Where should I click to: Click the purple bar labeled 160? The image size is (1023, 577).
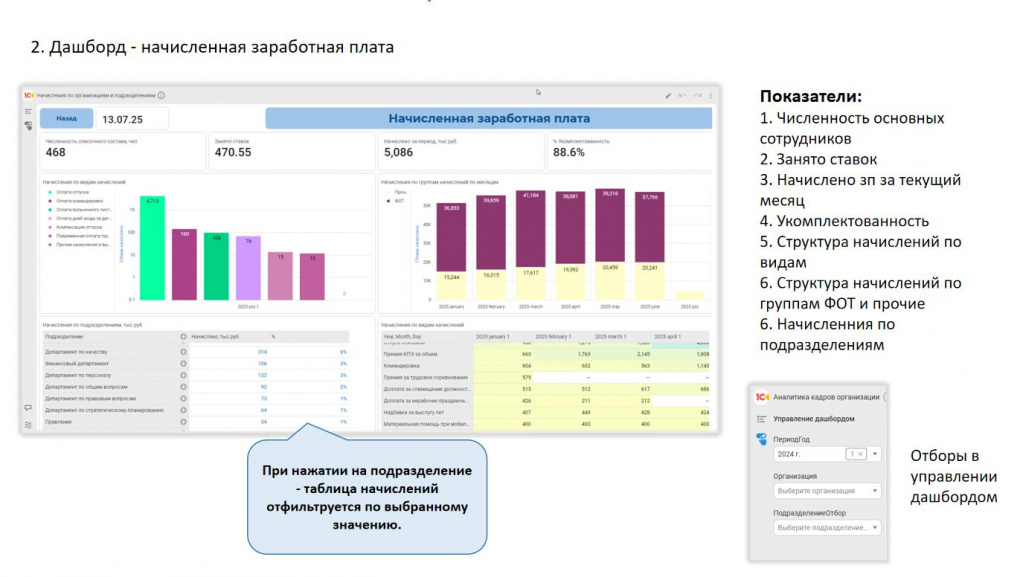tap(185, 264)
